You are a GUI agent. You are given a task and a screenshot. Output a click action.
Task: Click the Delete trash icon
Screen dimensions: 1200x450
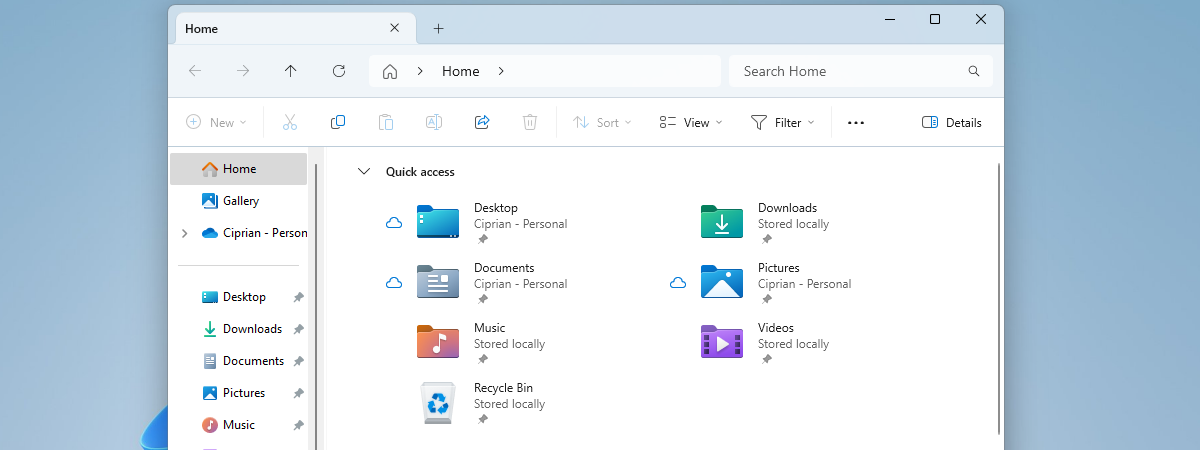click(x=530, y=122)
